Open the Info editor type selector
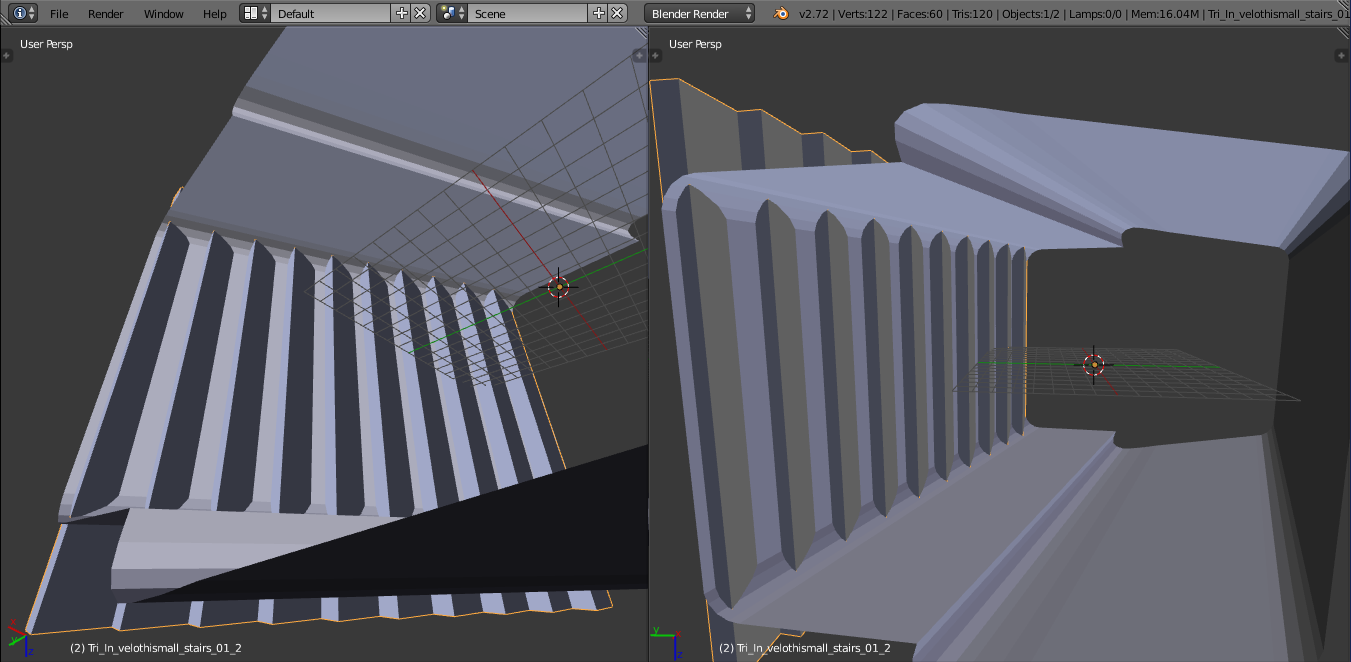Image resolution: width=1351 pixels, height=662 pixels. [24, 13]
